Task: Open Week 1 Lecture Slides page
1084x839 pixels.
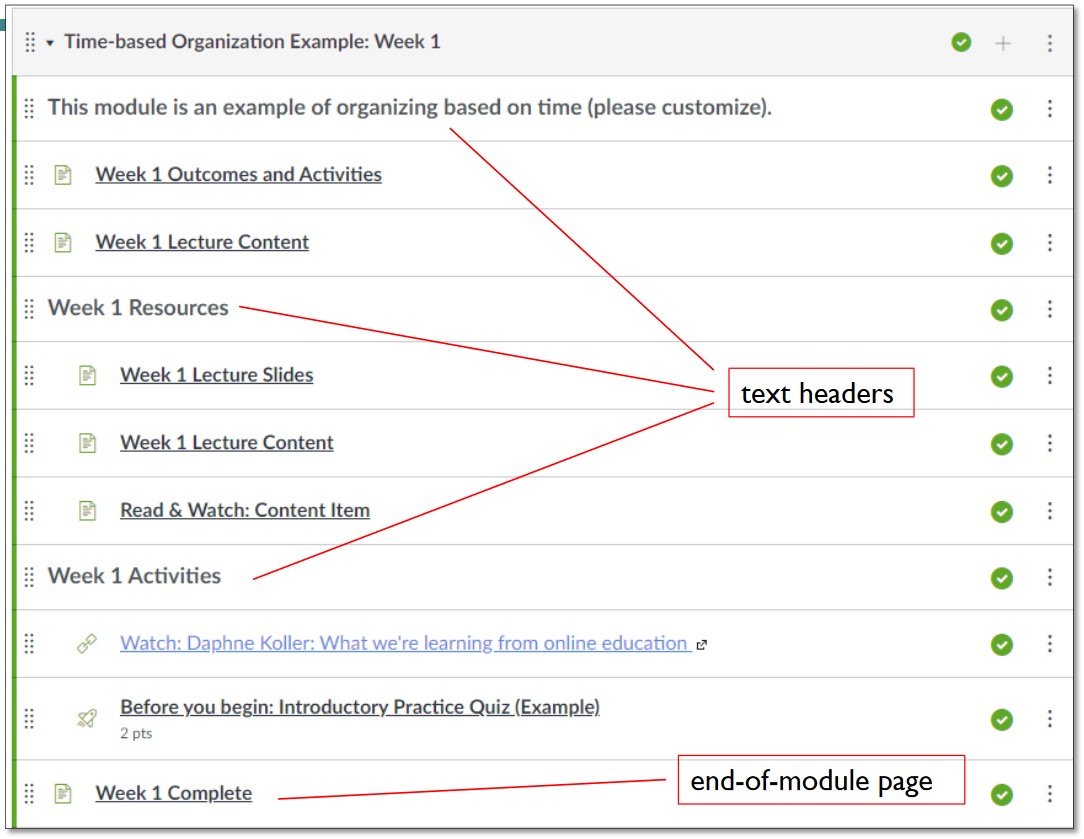Action: [x=216, y=375]
